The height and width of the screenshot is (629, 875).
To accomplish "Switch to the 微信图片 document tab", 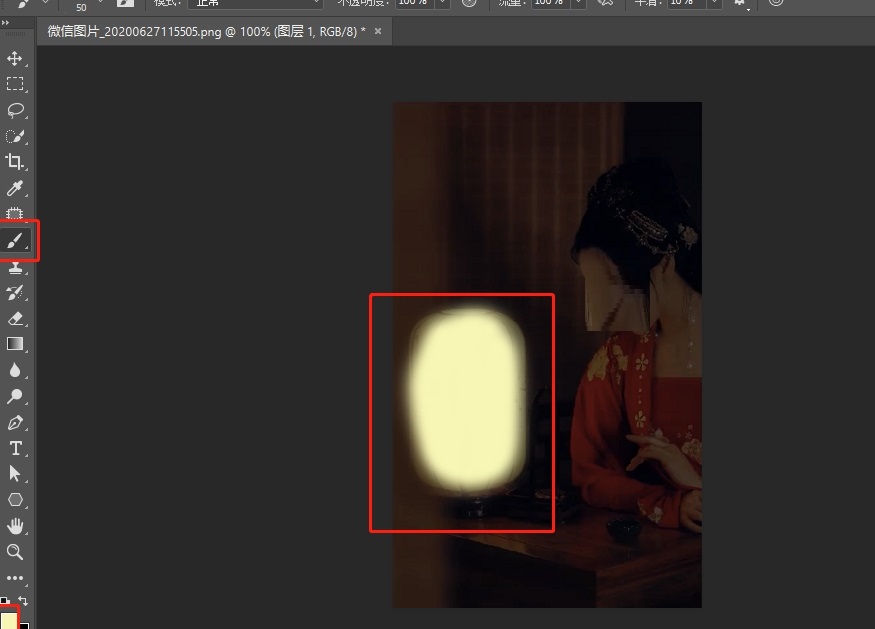I will [x=200, y=31].
